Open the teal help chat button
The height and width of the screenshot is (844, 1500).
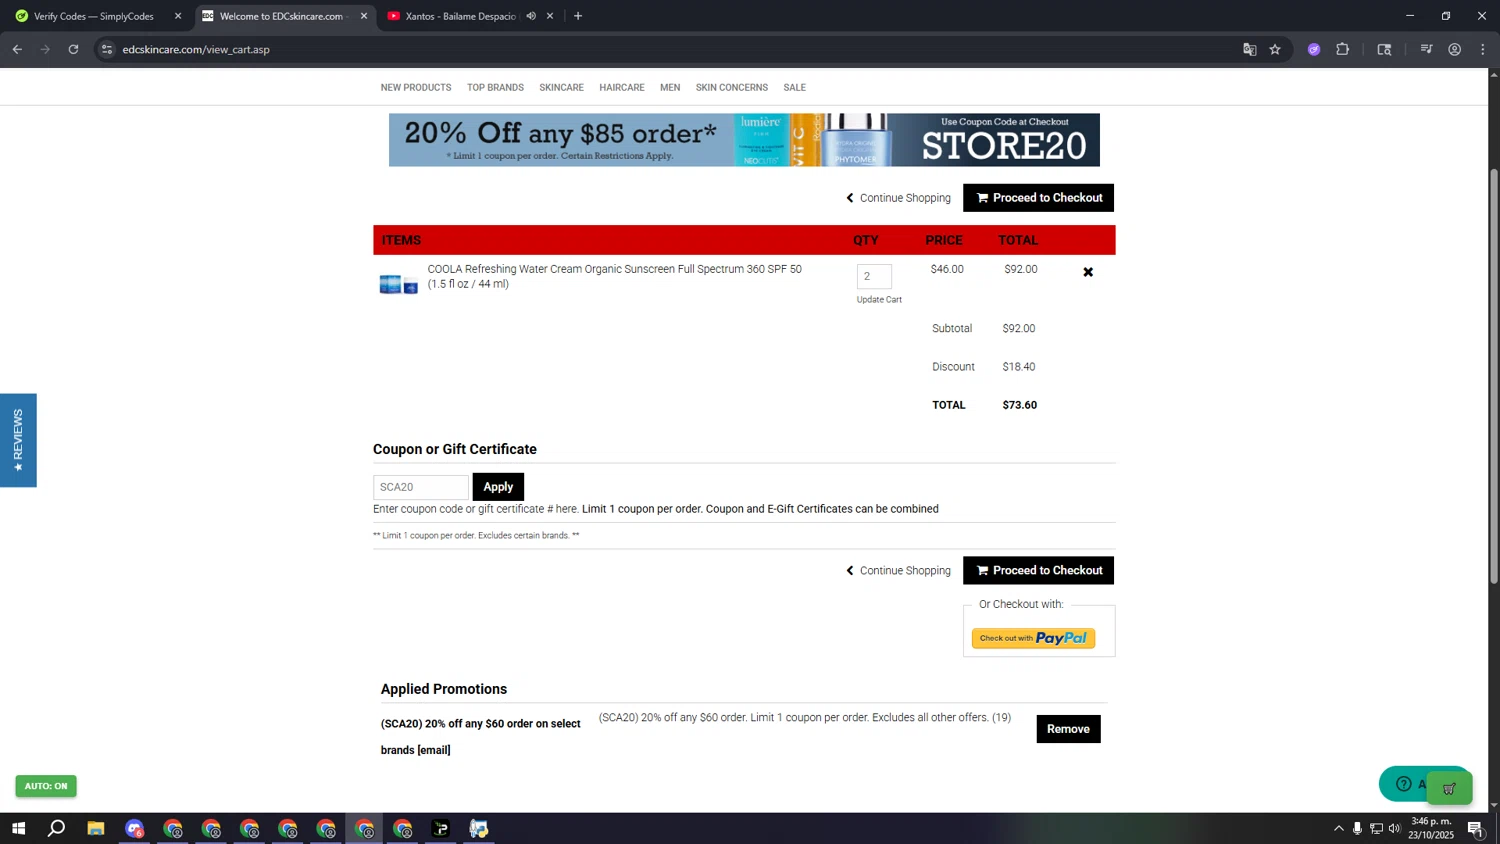coord(1403,784)
